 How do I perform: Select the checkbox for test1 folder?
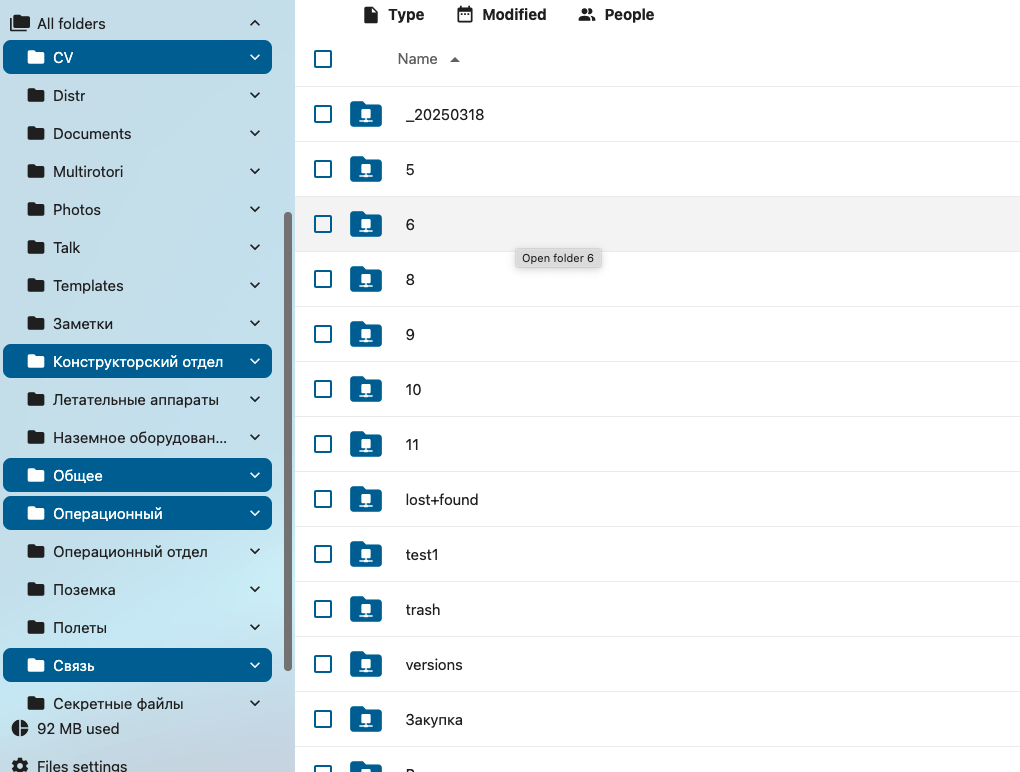(323, 554)
